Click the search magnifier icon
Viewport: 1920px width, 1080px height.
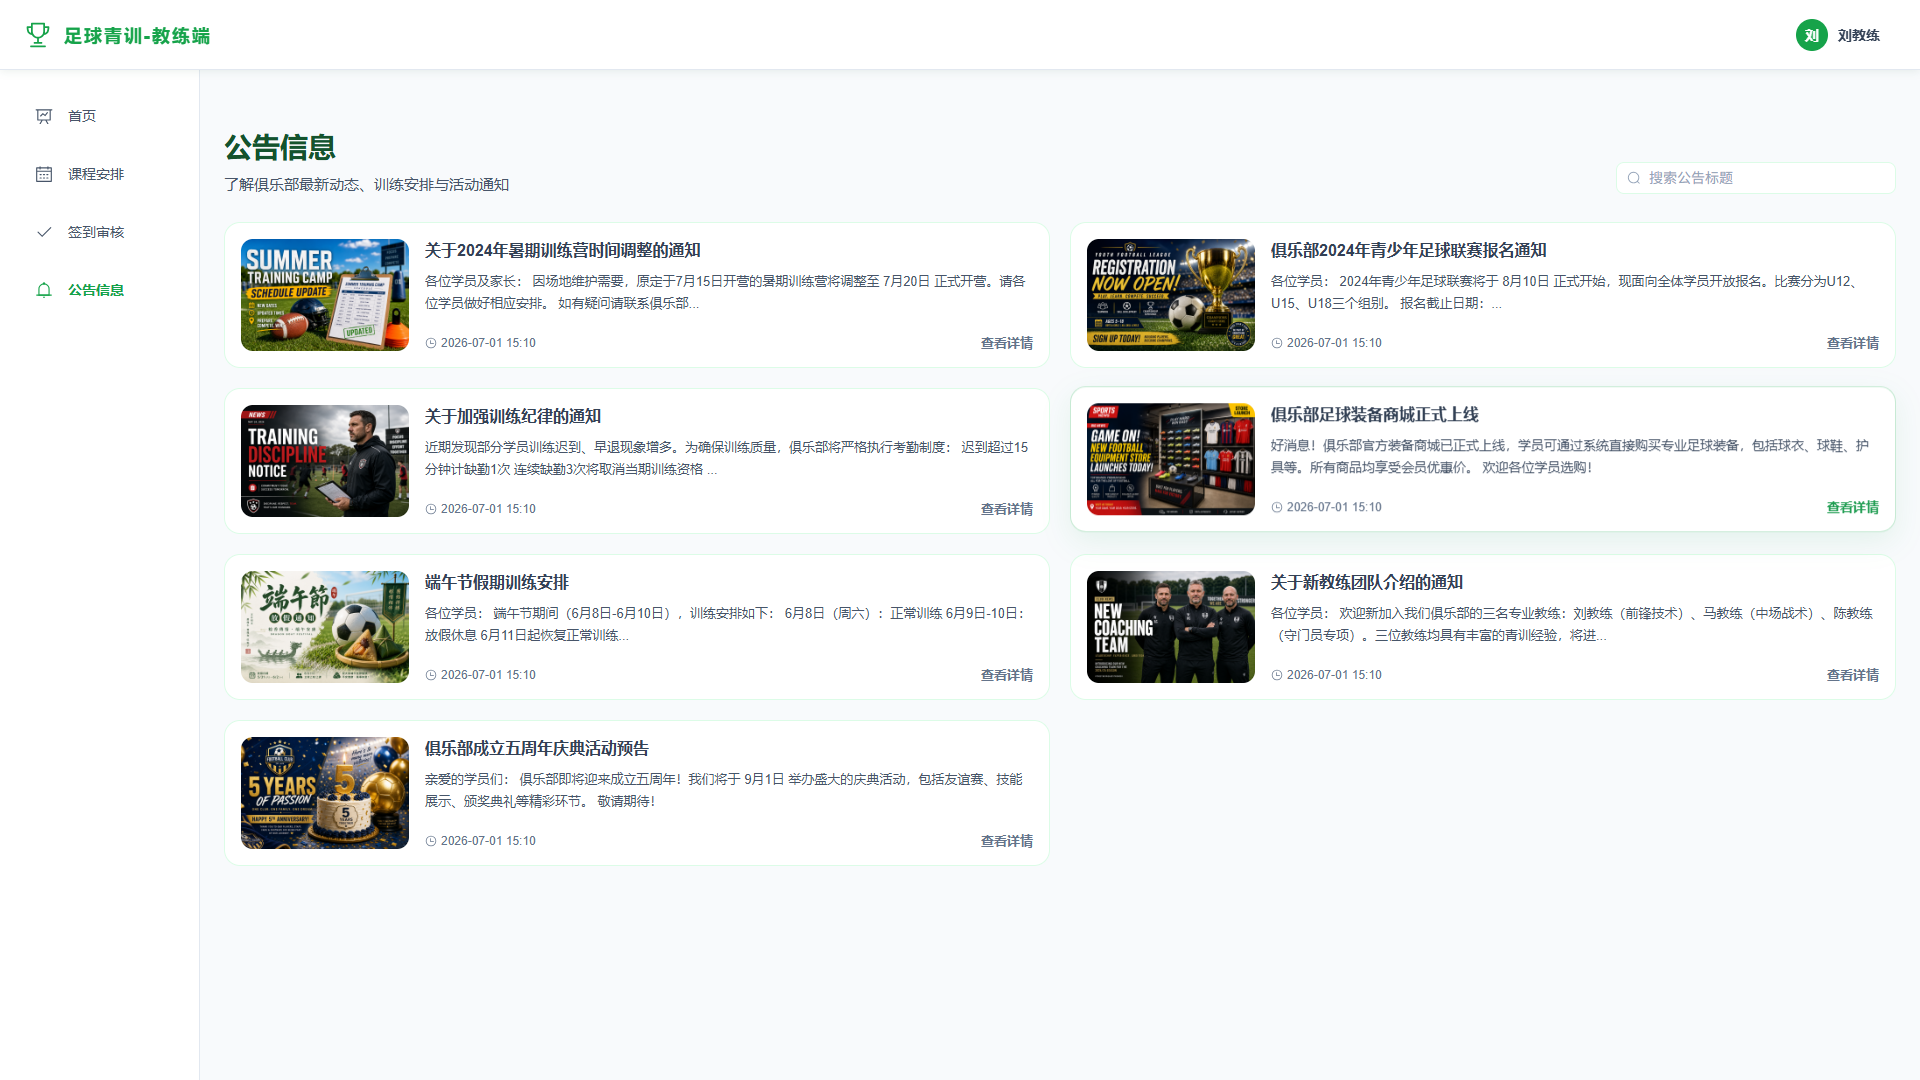[1634, 178]
